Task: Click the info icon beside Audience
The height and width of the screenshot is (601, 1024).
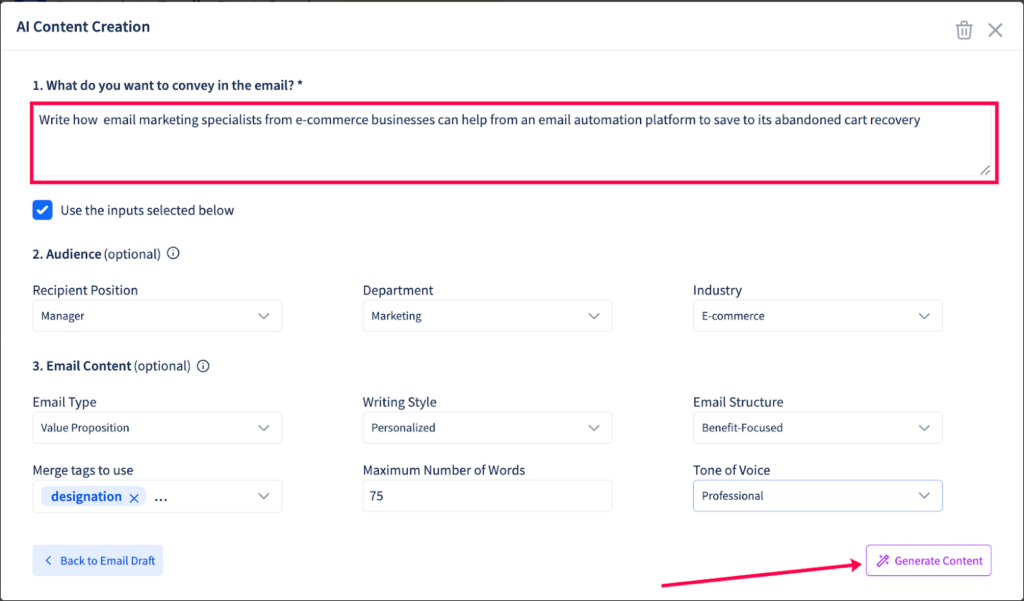Action: (x=172, y=254)
